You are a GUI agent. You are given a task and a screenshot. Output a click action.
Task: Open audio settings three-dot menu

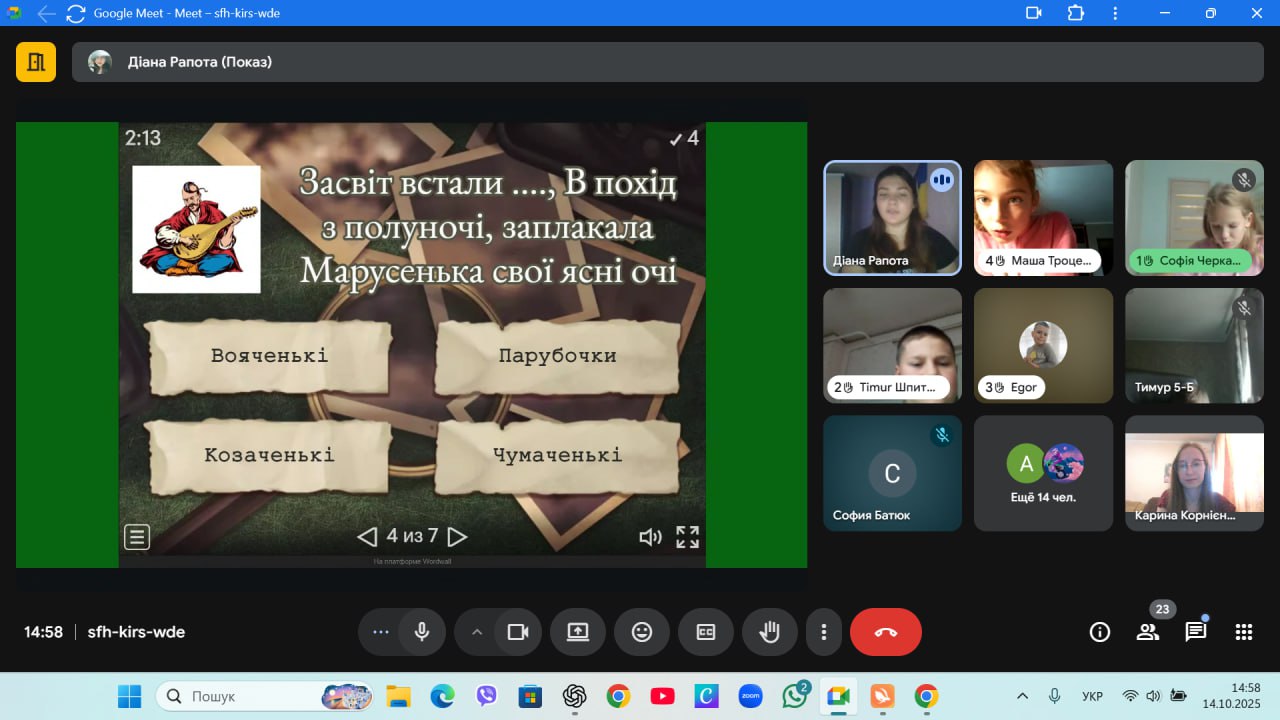380,632
